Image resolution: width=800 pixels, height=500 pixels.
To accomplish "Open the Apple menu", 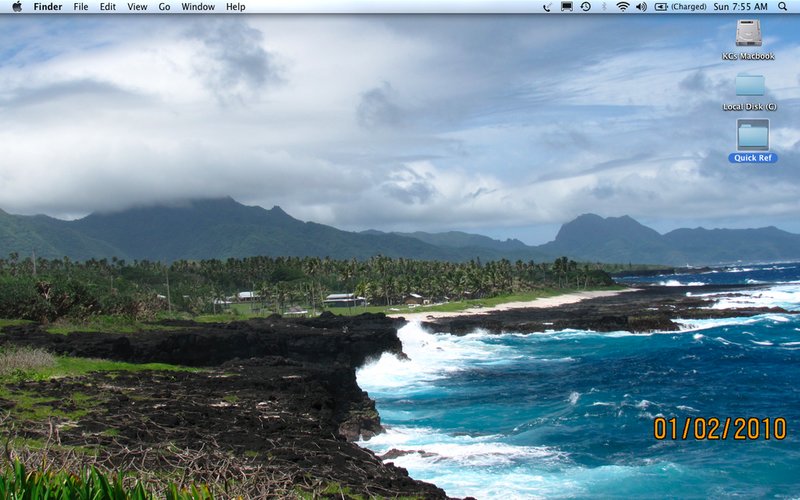I will [17, 7].
